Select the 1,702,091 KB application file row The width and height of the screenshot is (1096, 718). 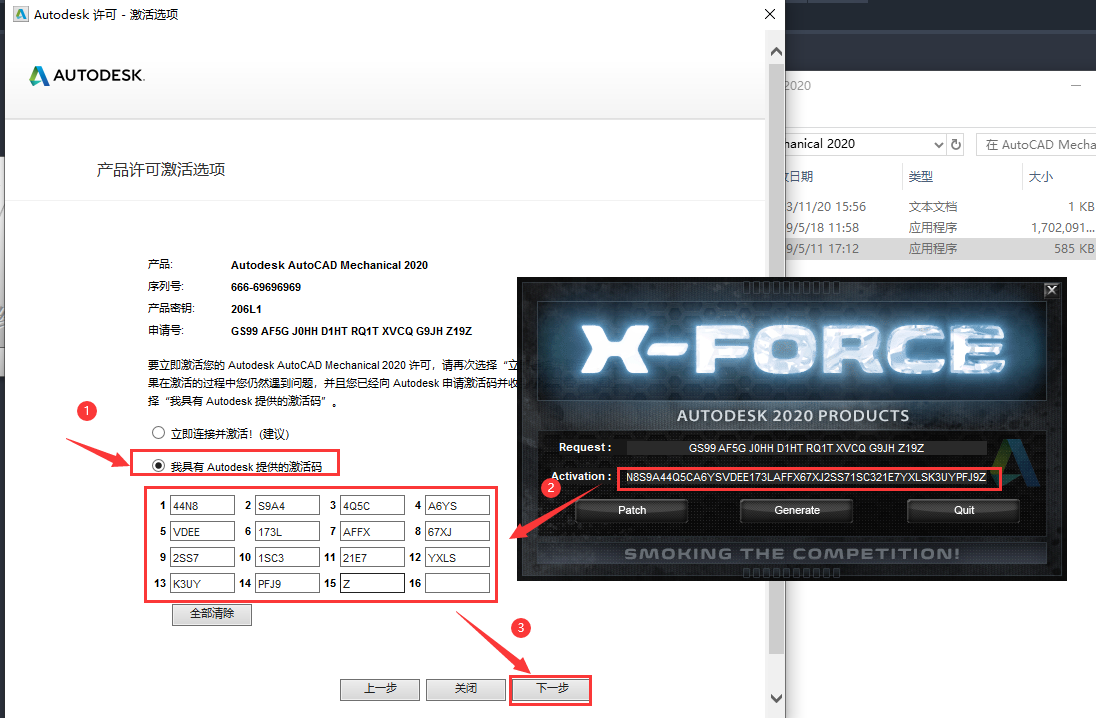940,228
